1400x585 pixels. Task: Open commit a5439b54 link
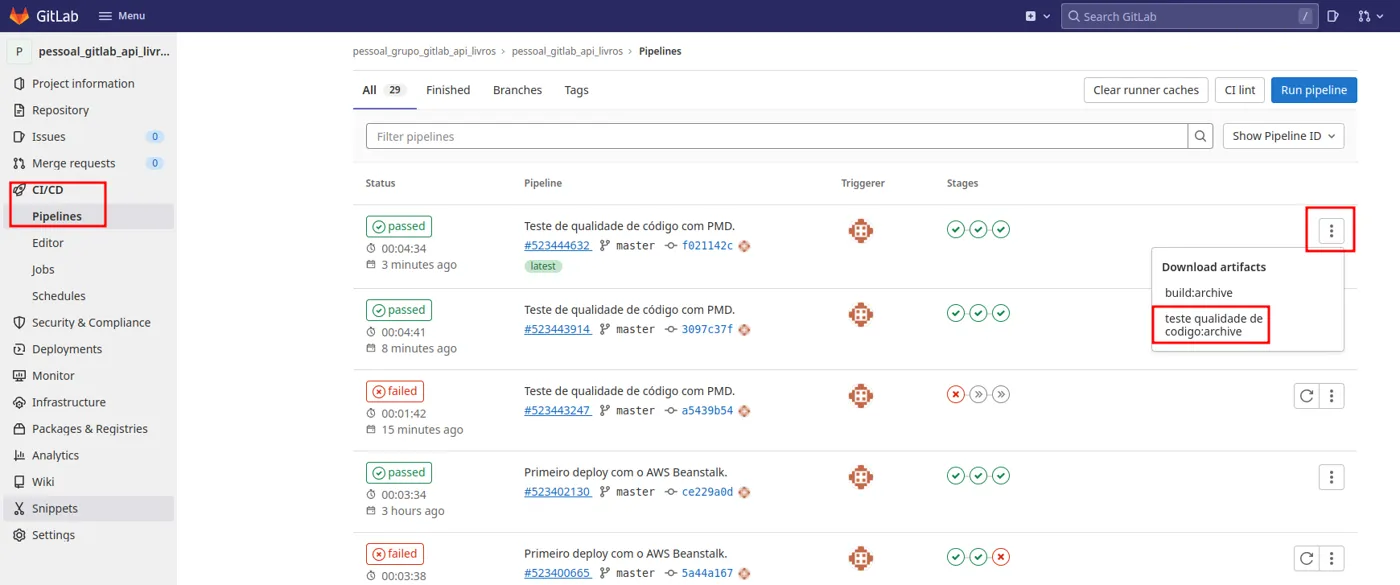coord(707,411)
